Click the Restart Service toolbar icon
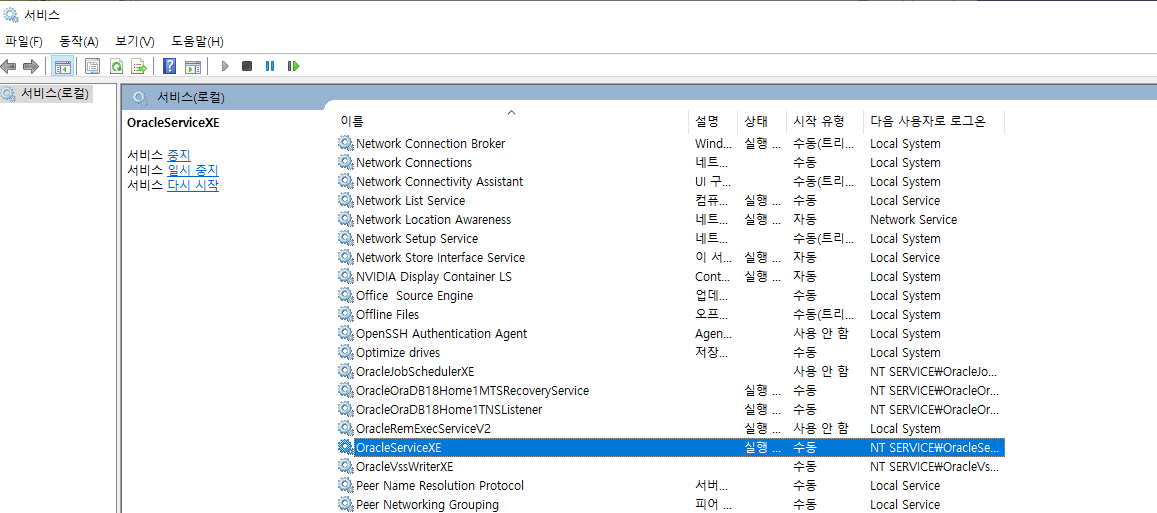Image resolution: width=1157 pixels, height=513 pixels. pos(294,66)
